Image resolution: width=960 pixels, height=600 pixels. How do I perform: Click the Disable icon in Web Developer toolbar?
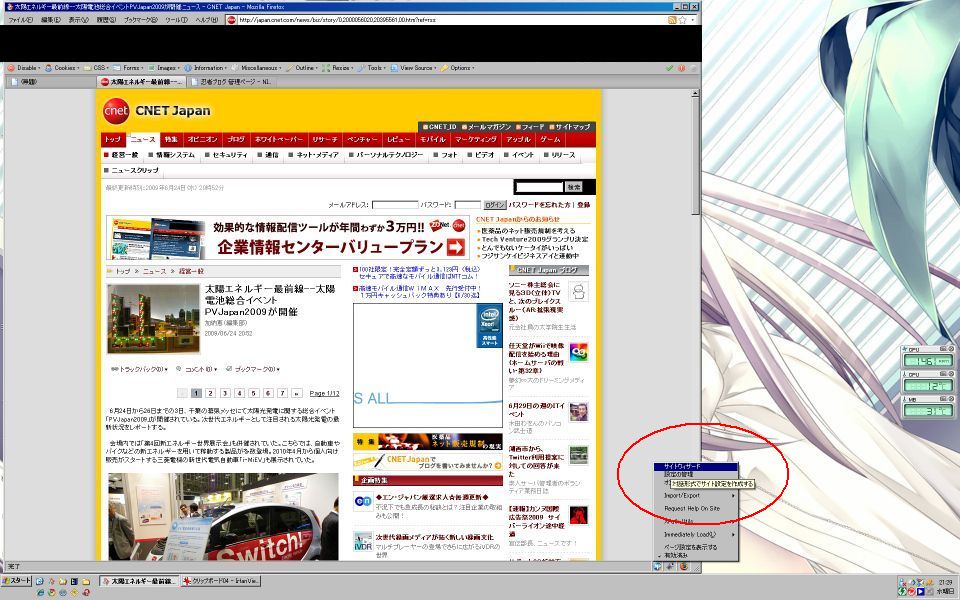tap(11, 68)
